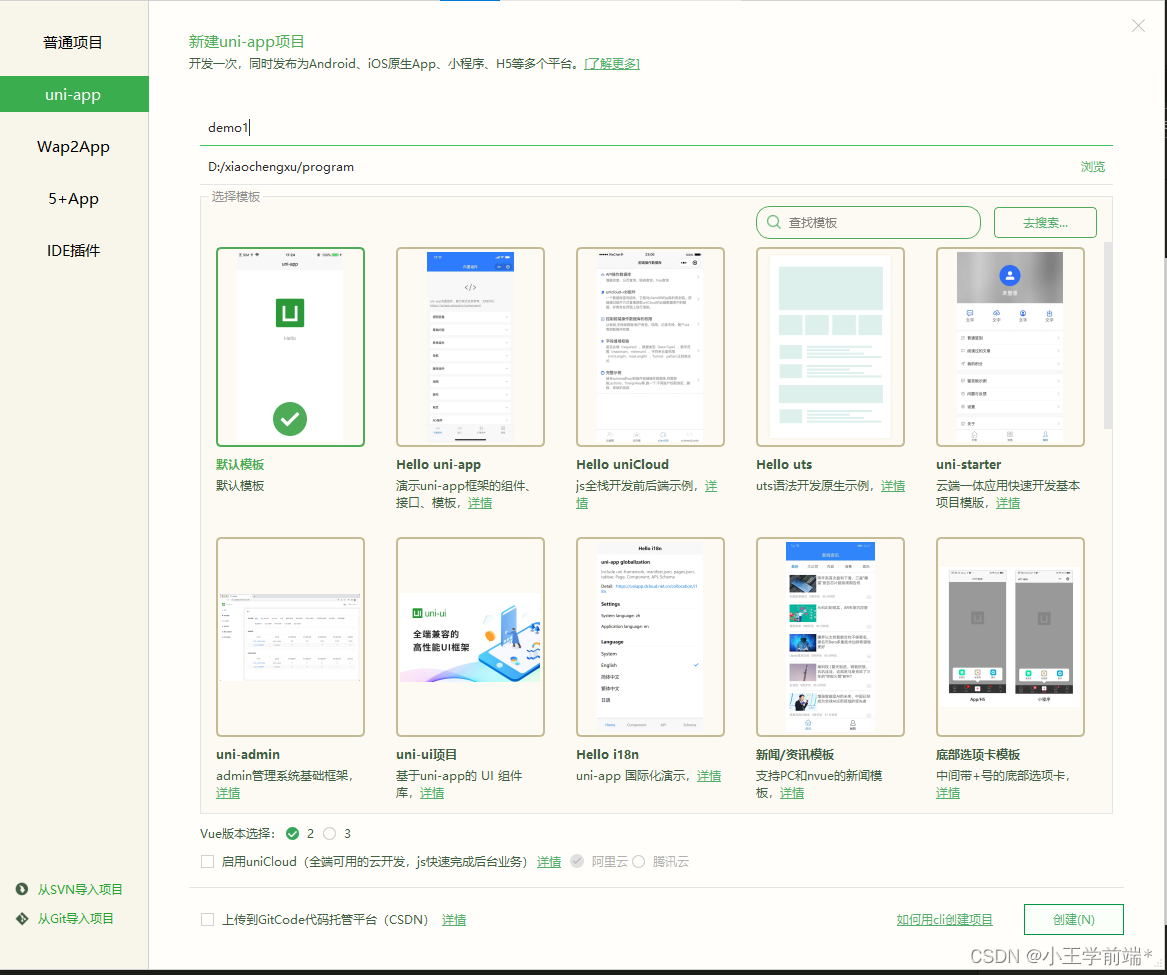
Task: Open 详情 link for uni-starter
Action: [1008, 503]
